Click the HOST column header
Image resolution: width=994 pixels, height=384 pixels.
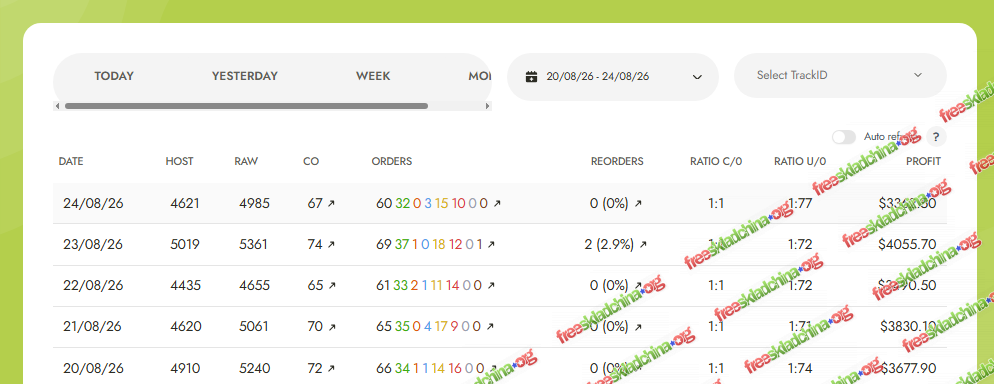click(179, 162)
